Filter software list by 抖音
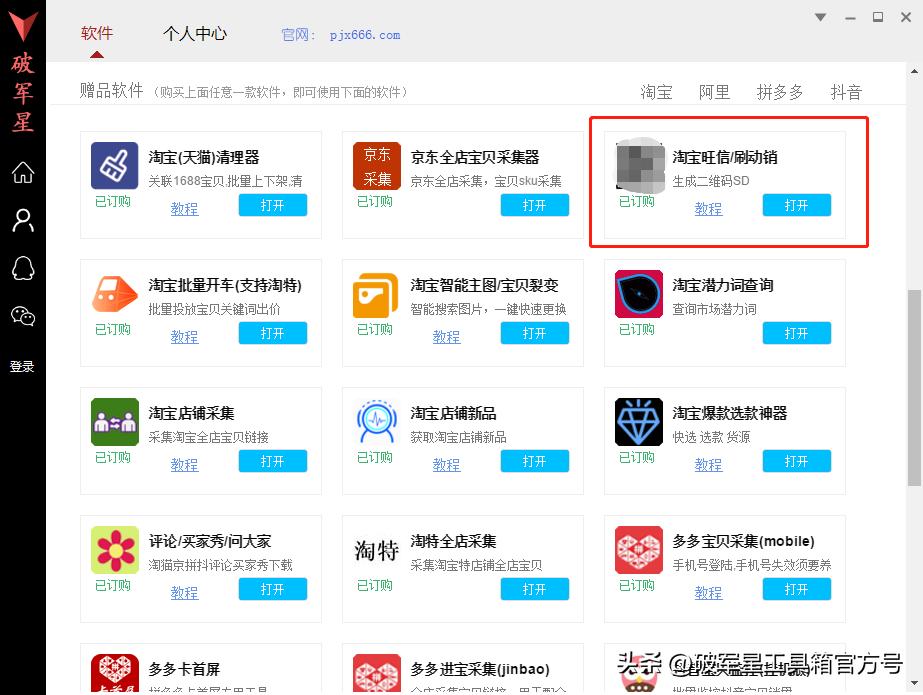923x695 pixels. tap(846, 92)
